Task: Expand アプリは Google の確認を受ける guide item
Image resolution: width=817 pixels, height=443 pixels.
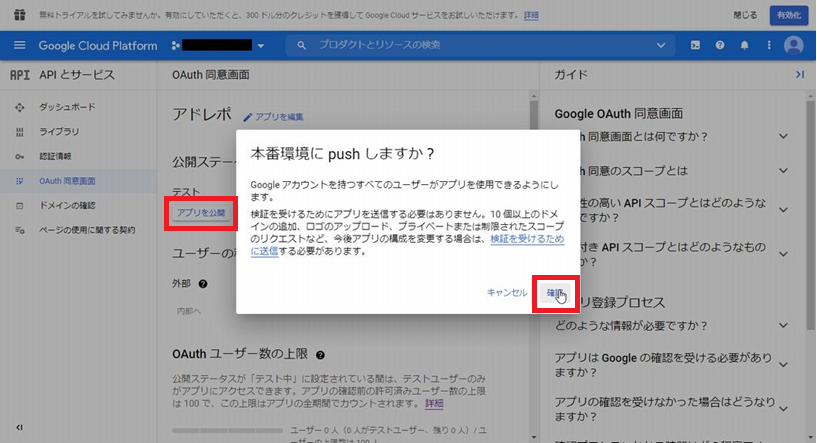Action: [x=783, y=364]
